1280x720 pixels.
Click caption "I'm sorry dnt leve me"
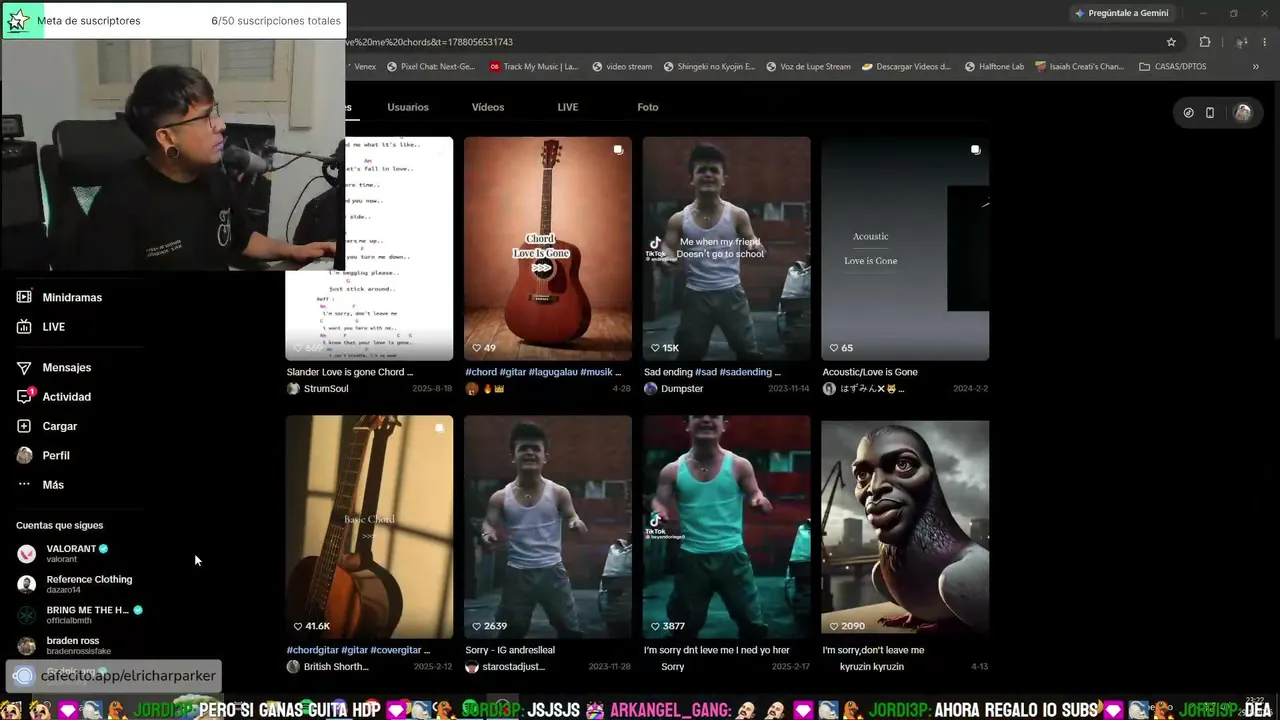click(716, 650)
